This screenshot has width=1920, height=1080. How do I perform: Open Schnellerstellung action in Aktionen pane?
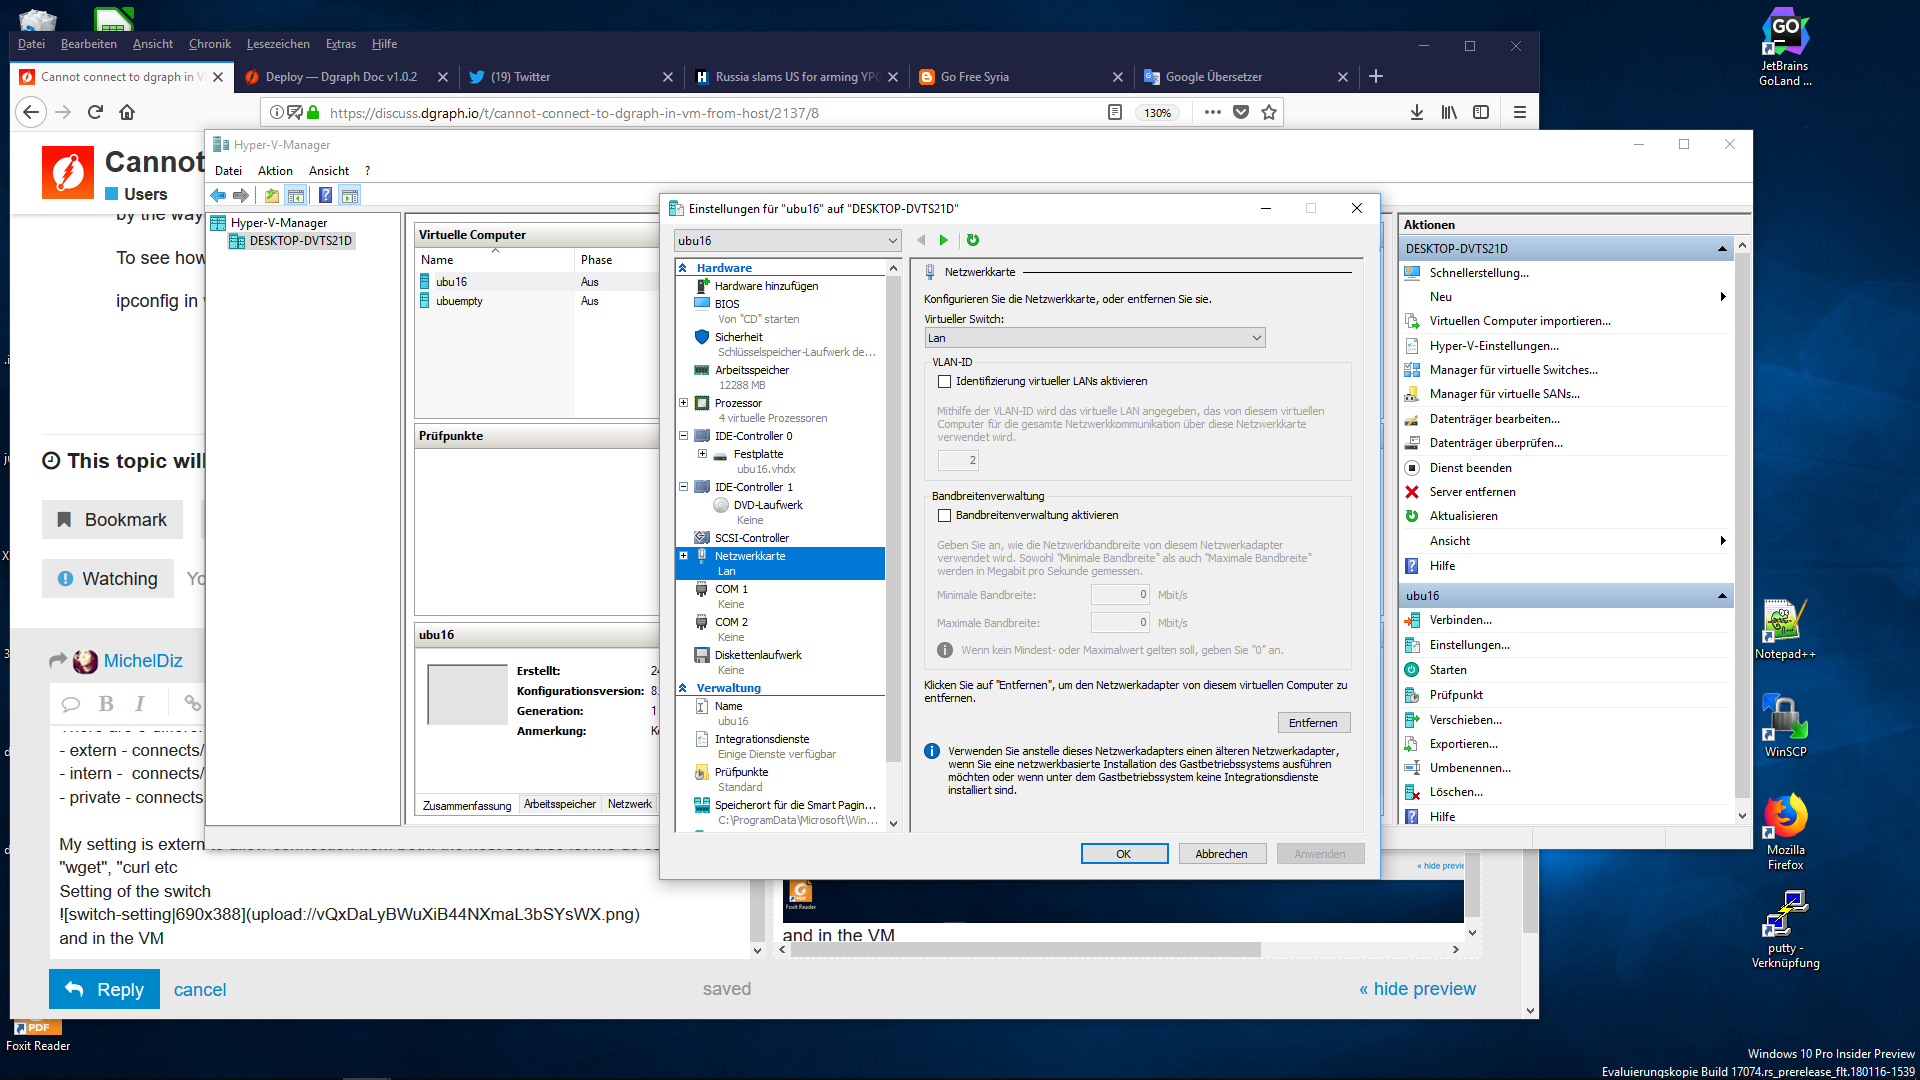pos(1478,273)
